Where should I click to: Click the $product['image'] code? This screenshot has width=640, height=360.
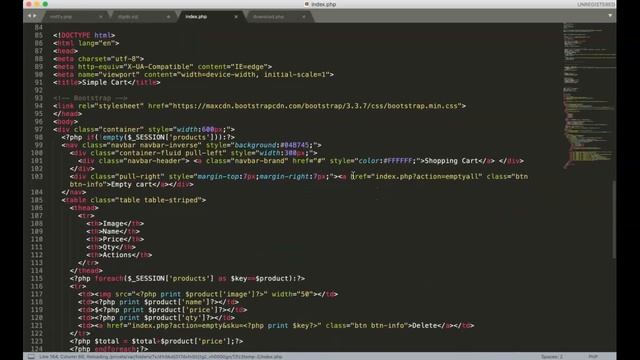click(218, 294)
